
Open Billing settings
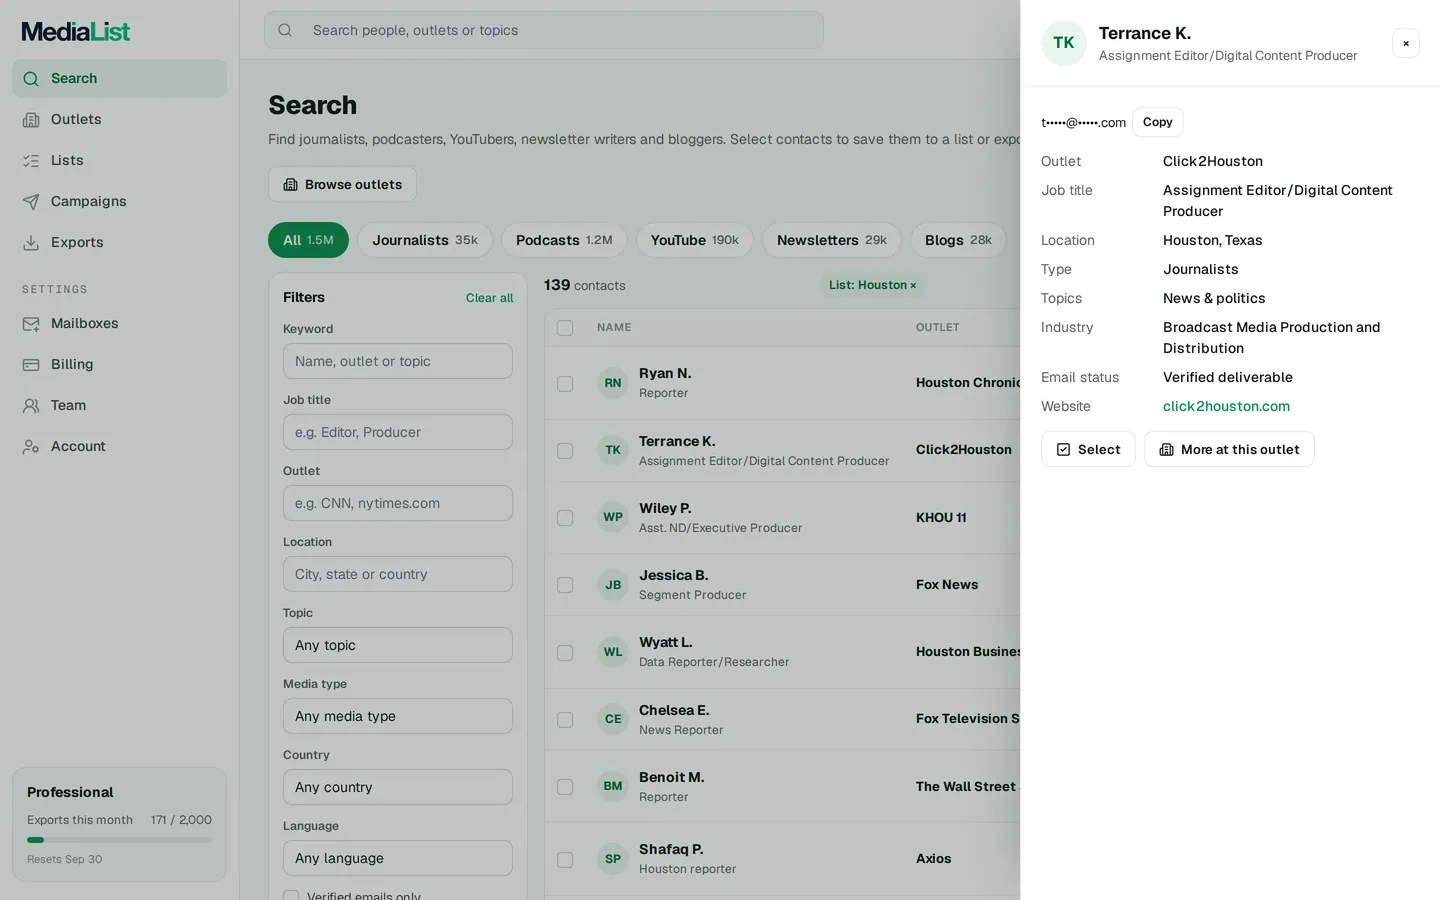(119, 364)
